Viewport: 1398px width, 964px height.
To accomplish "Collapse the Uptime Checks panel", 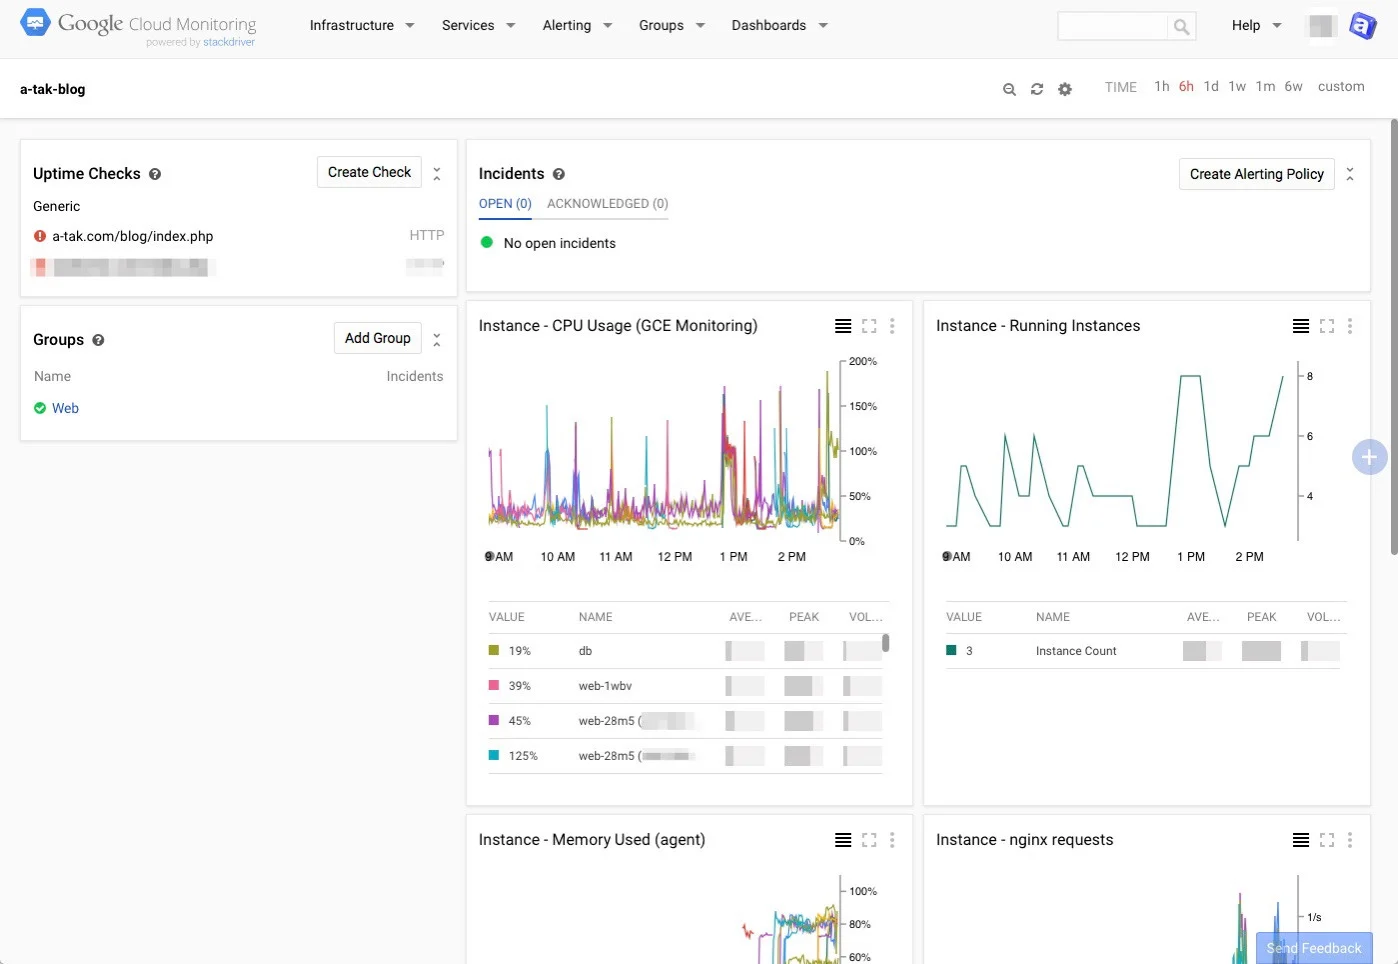I will 437,174.
